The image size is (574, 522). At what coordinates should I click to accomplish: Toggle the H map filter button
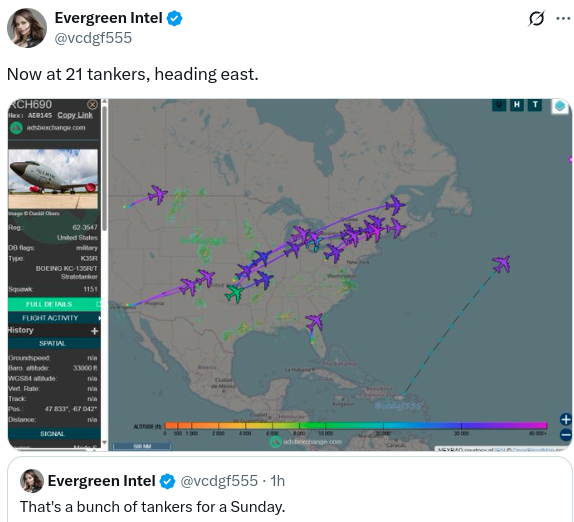pyautogui.click(x=517, y=105)
